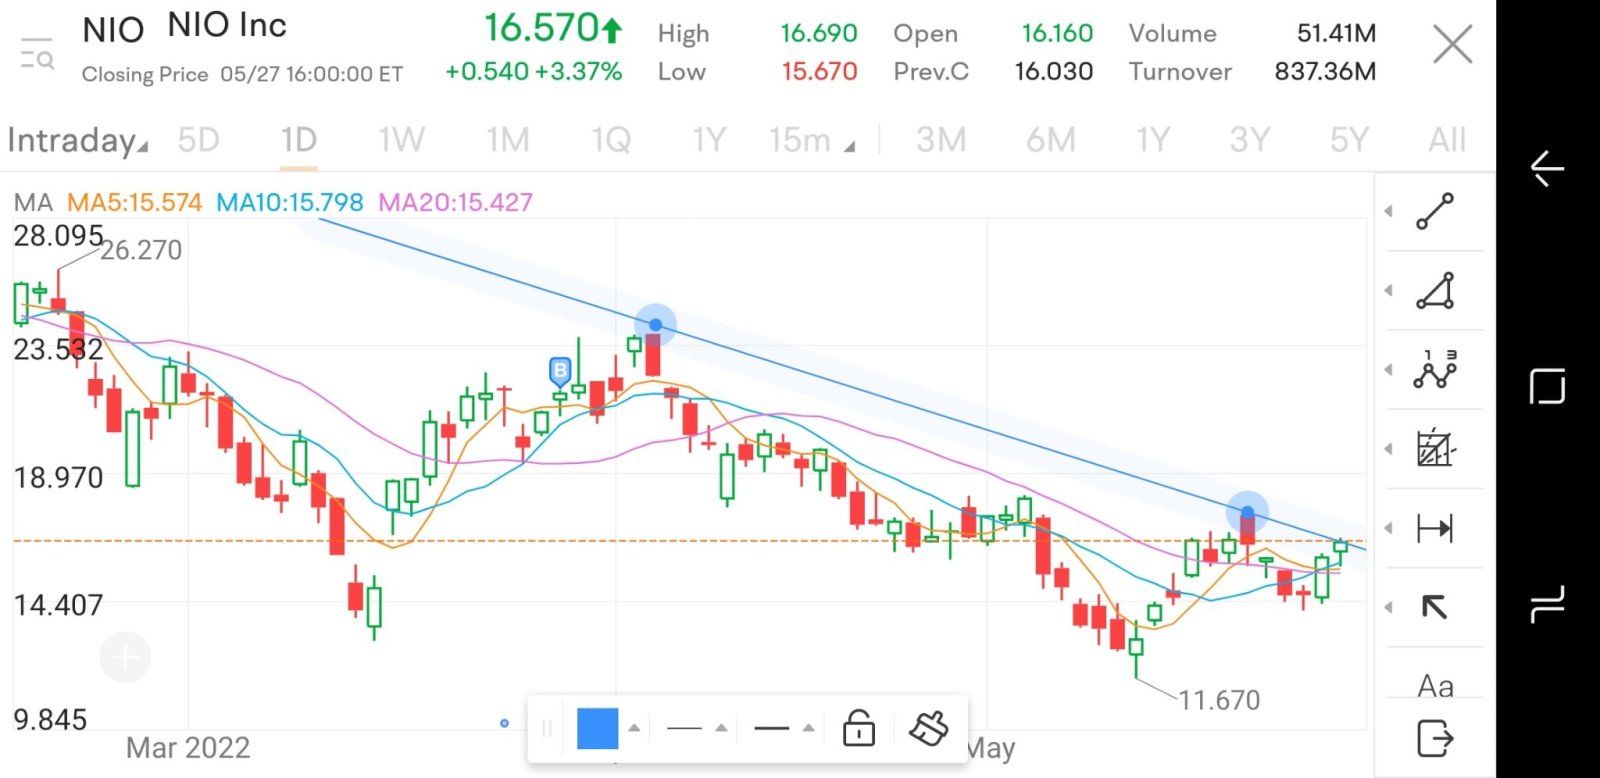Click the MA5:15.574 indicator label
The width and height of the screenshot is (1600, 778).
coord(134,202)
